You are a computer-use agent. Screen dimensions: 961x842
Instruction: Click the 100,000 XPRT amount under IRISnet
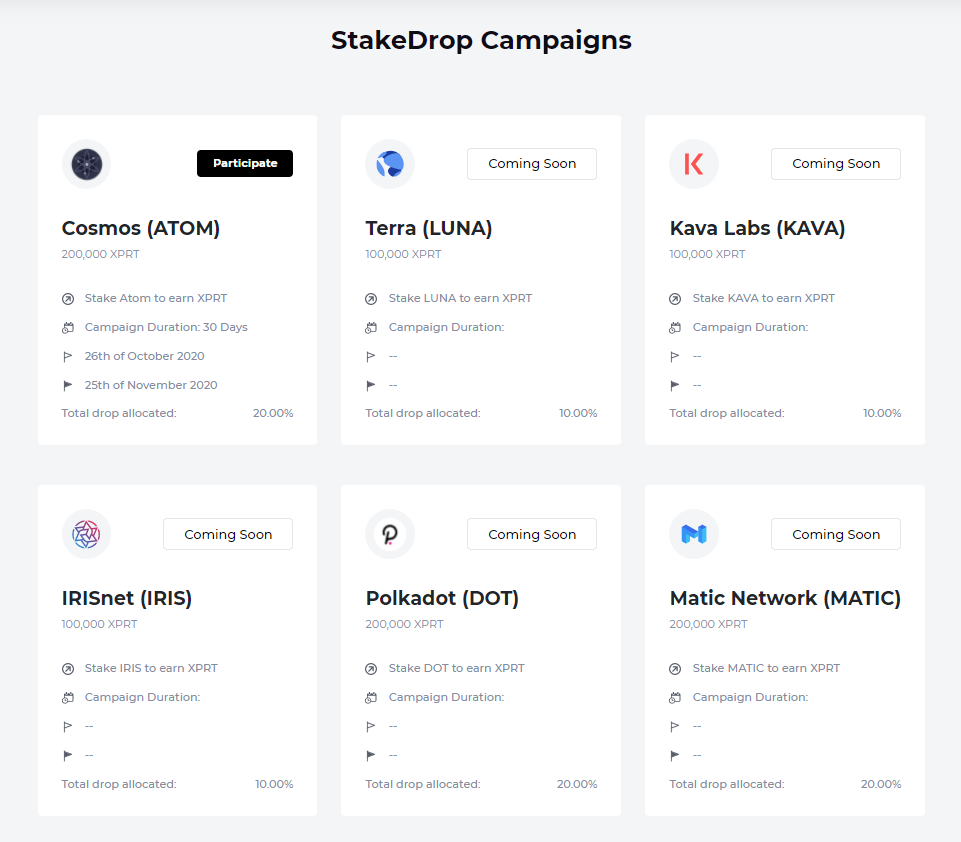pyautogui.click(x=99, y=624)
